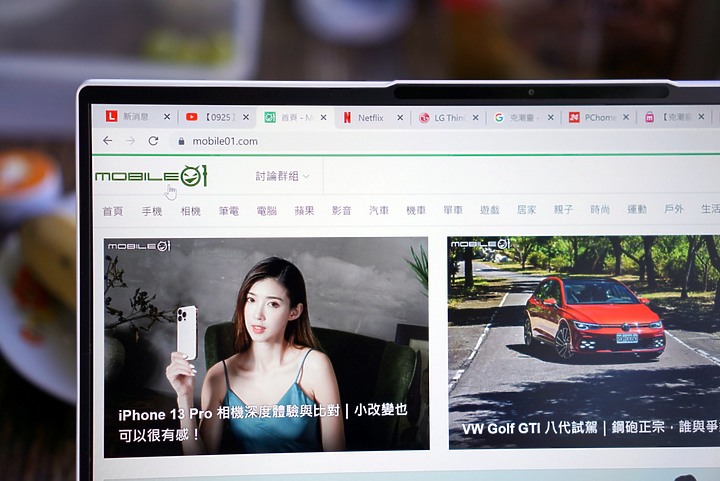Close the PChome tab

626,117
